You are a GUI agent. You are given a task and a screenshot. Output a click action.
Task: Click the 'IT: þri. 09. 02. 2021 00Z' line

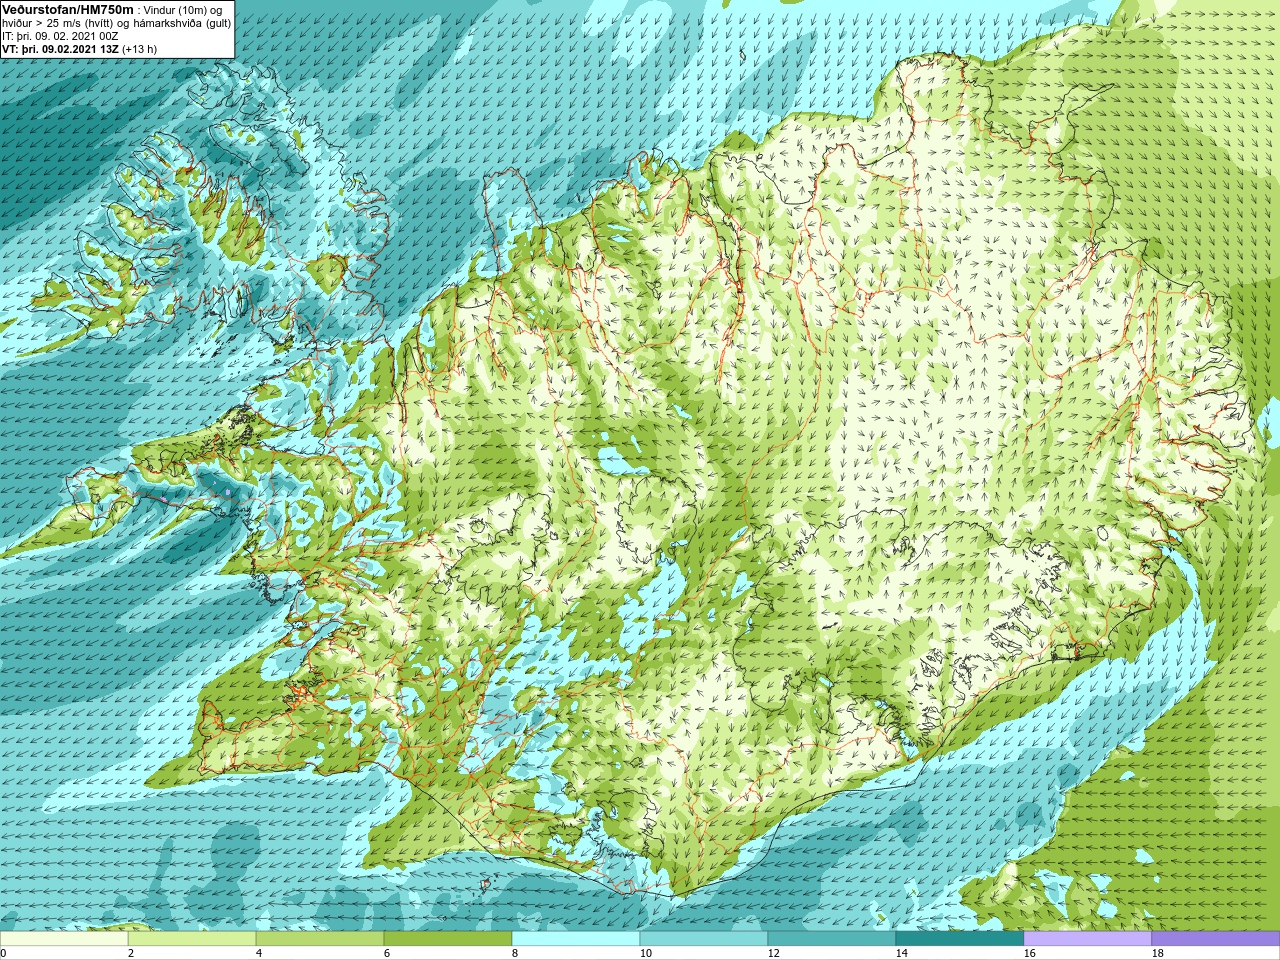tap(60, 36)
